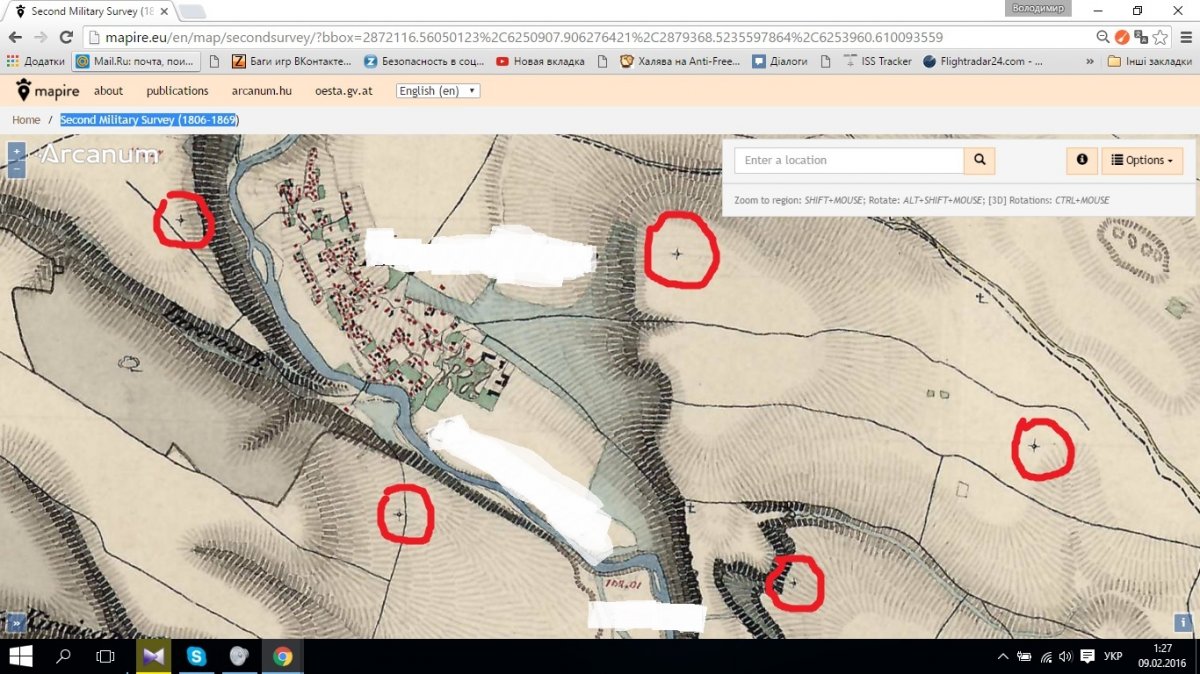Switch the УКР keyboard language indicator
Image resolution: width=1200 pixels, height=674 pixels.
point(1112,657)
